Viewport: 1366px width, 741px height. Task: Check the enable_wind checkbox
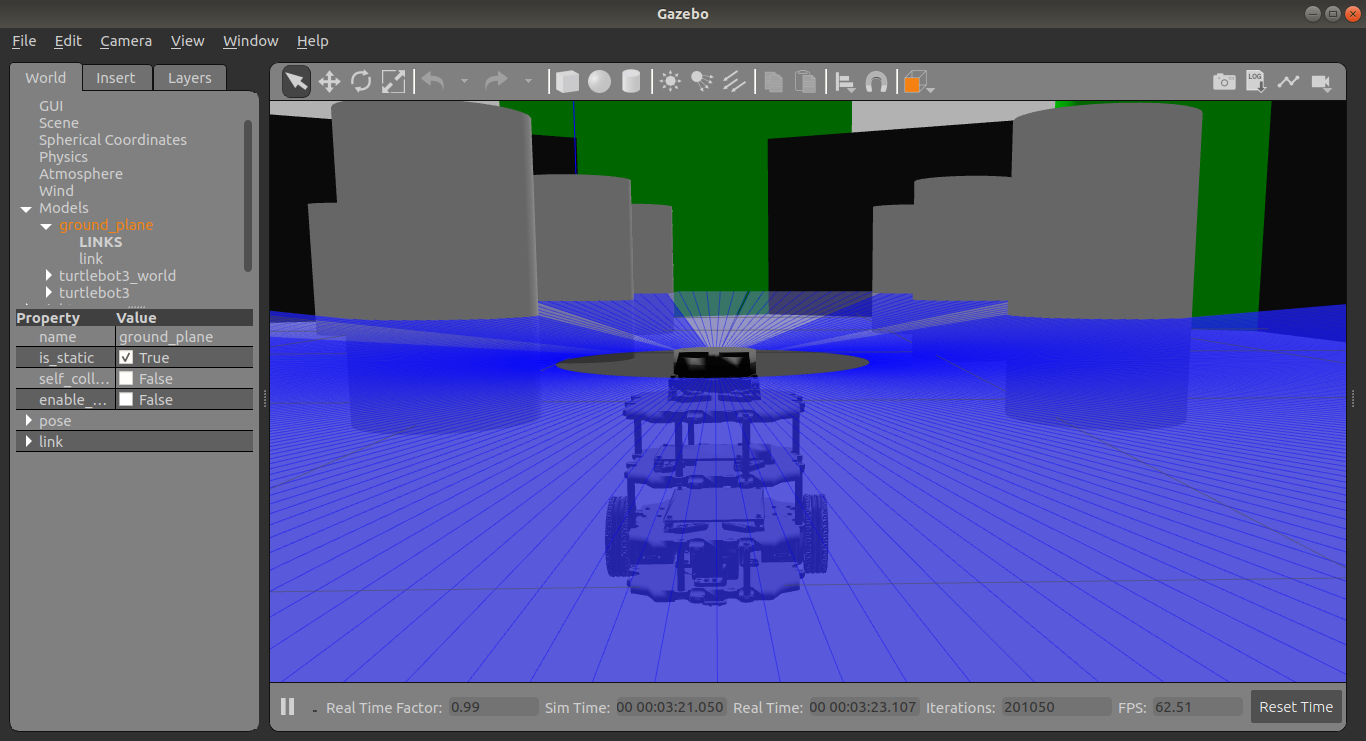pyautogui.click(x=128, y=399)
